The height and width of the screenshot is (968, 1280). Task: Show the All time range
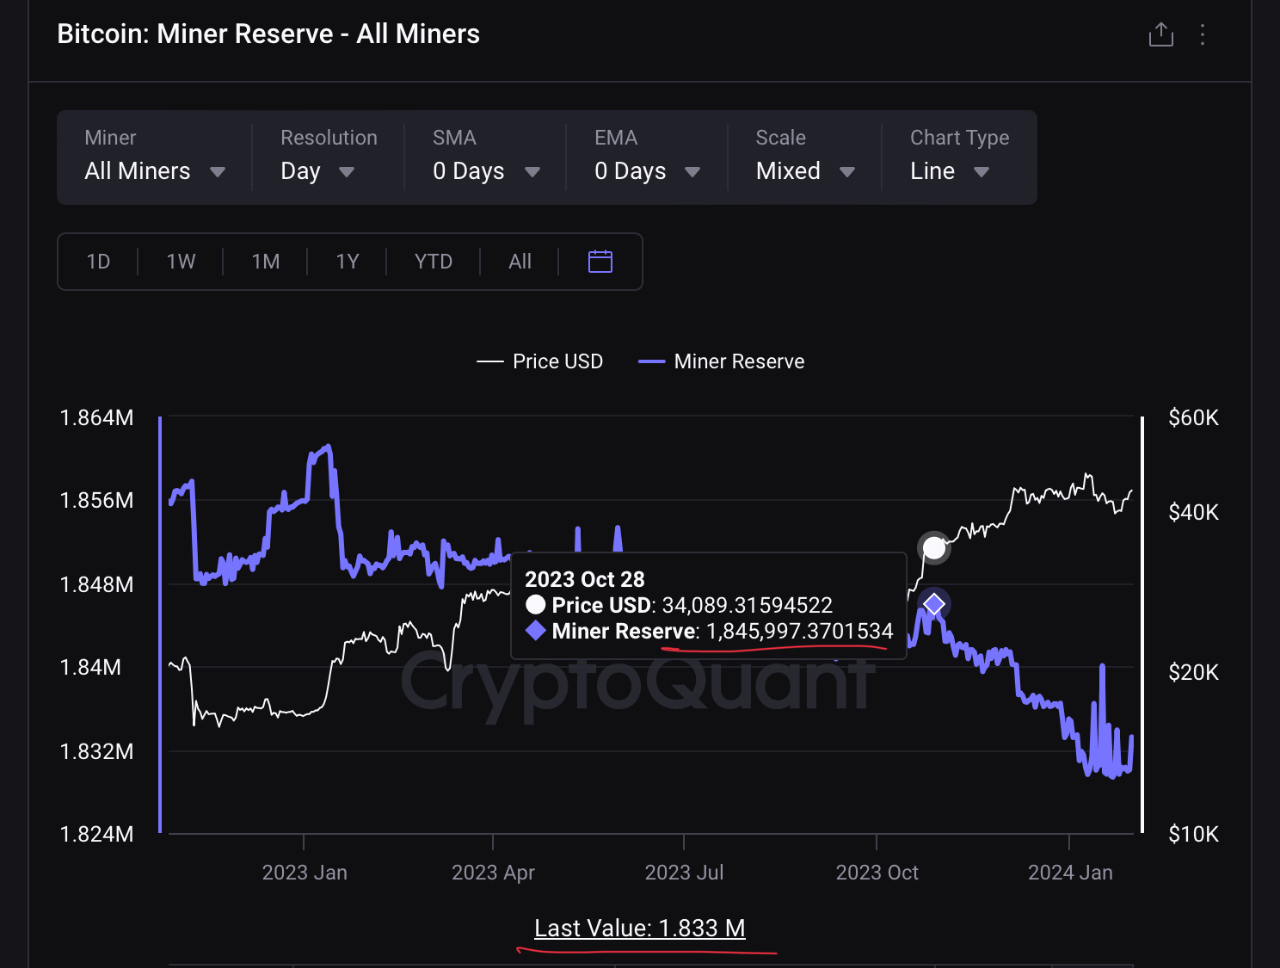[x=520, y=262]
